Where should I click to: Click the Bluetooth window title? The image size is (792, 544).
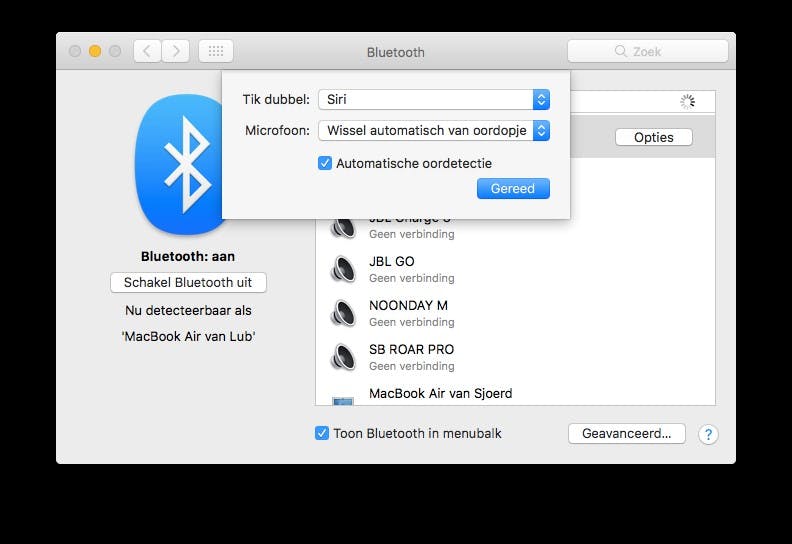click(x=395, y=52)
